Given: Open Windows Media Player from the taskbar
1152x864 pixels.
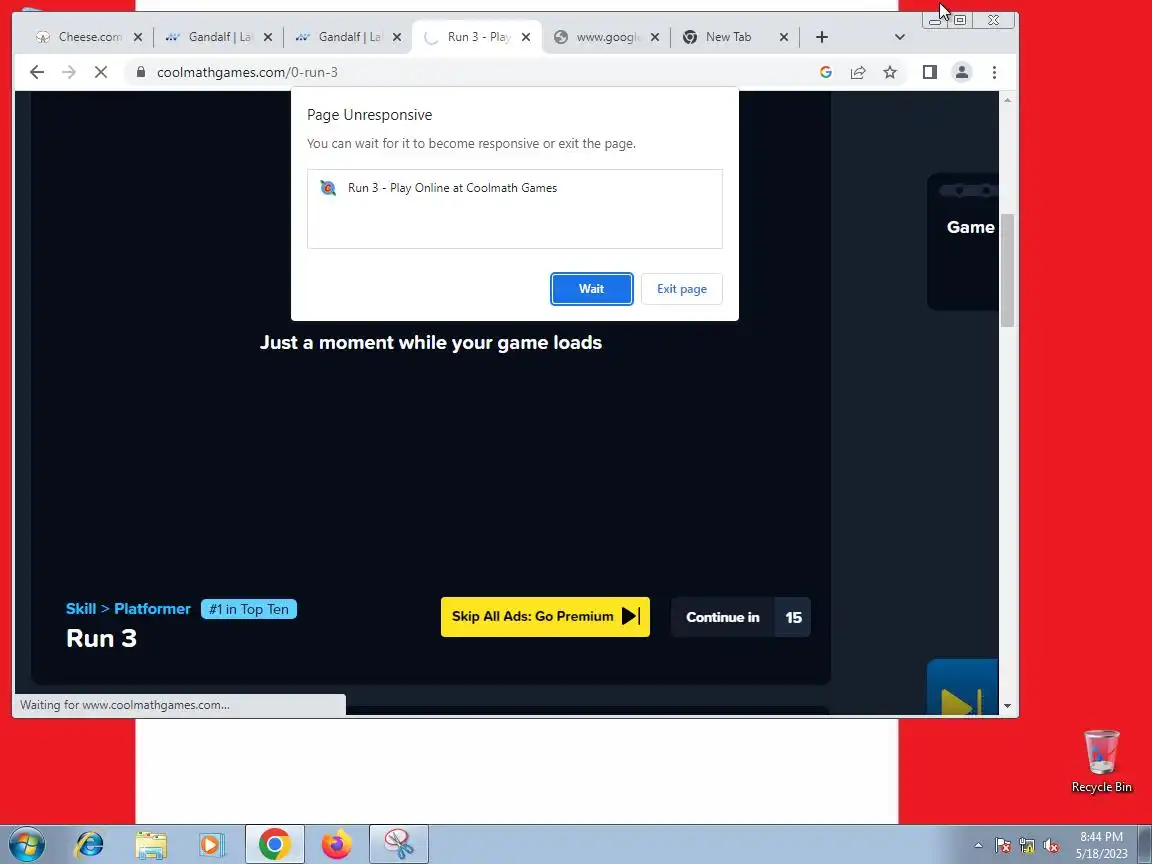Looking at the screenshot, I should [x=212, y=845].
